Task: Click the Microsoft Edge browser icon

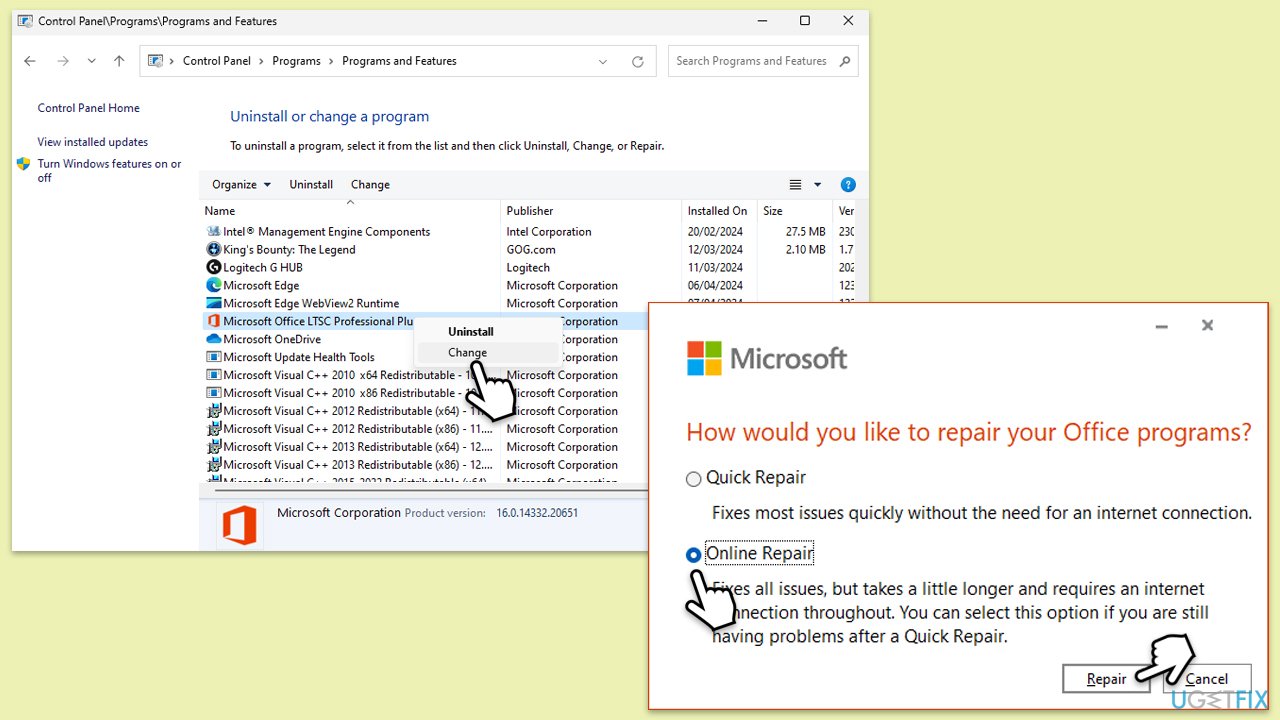Action: (213, 285)
